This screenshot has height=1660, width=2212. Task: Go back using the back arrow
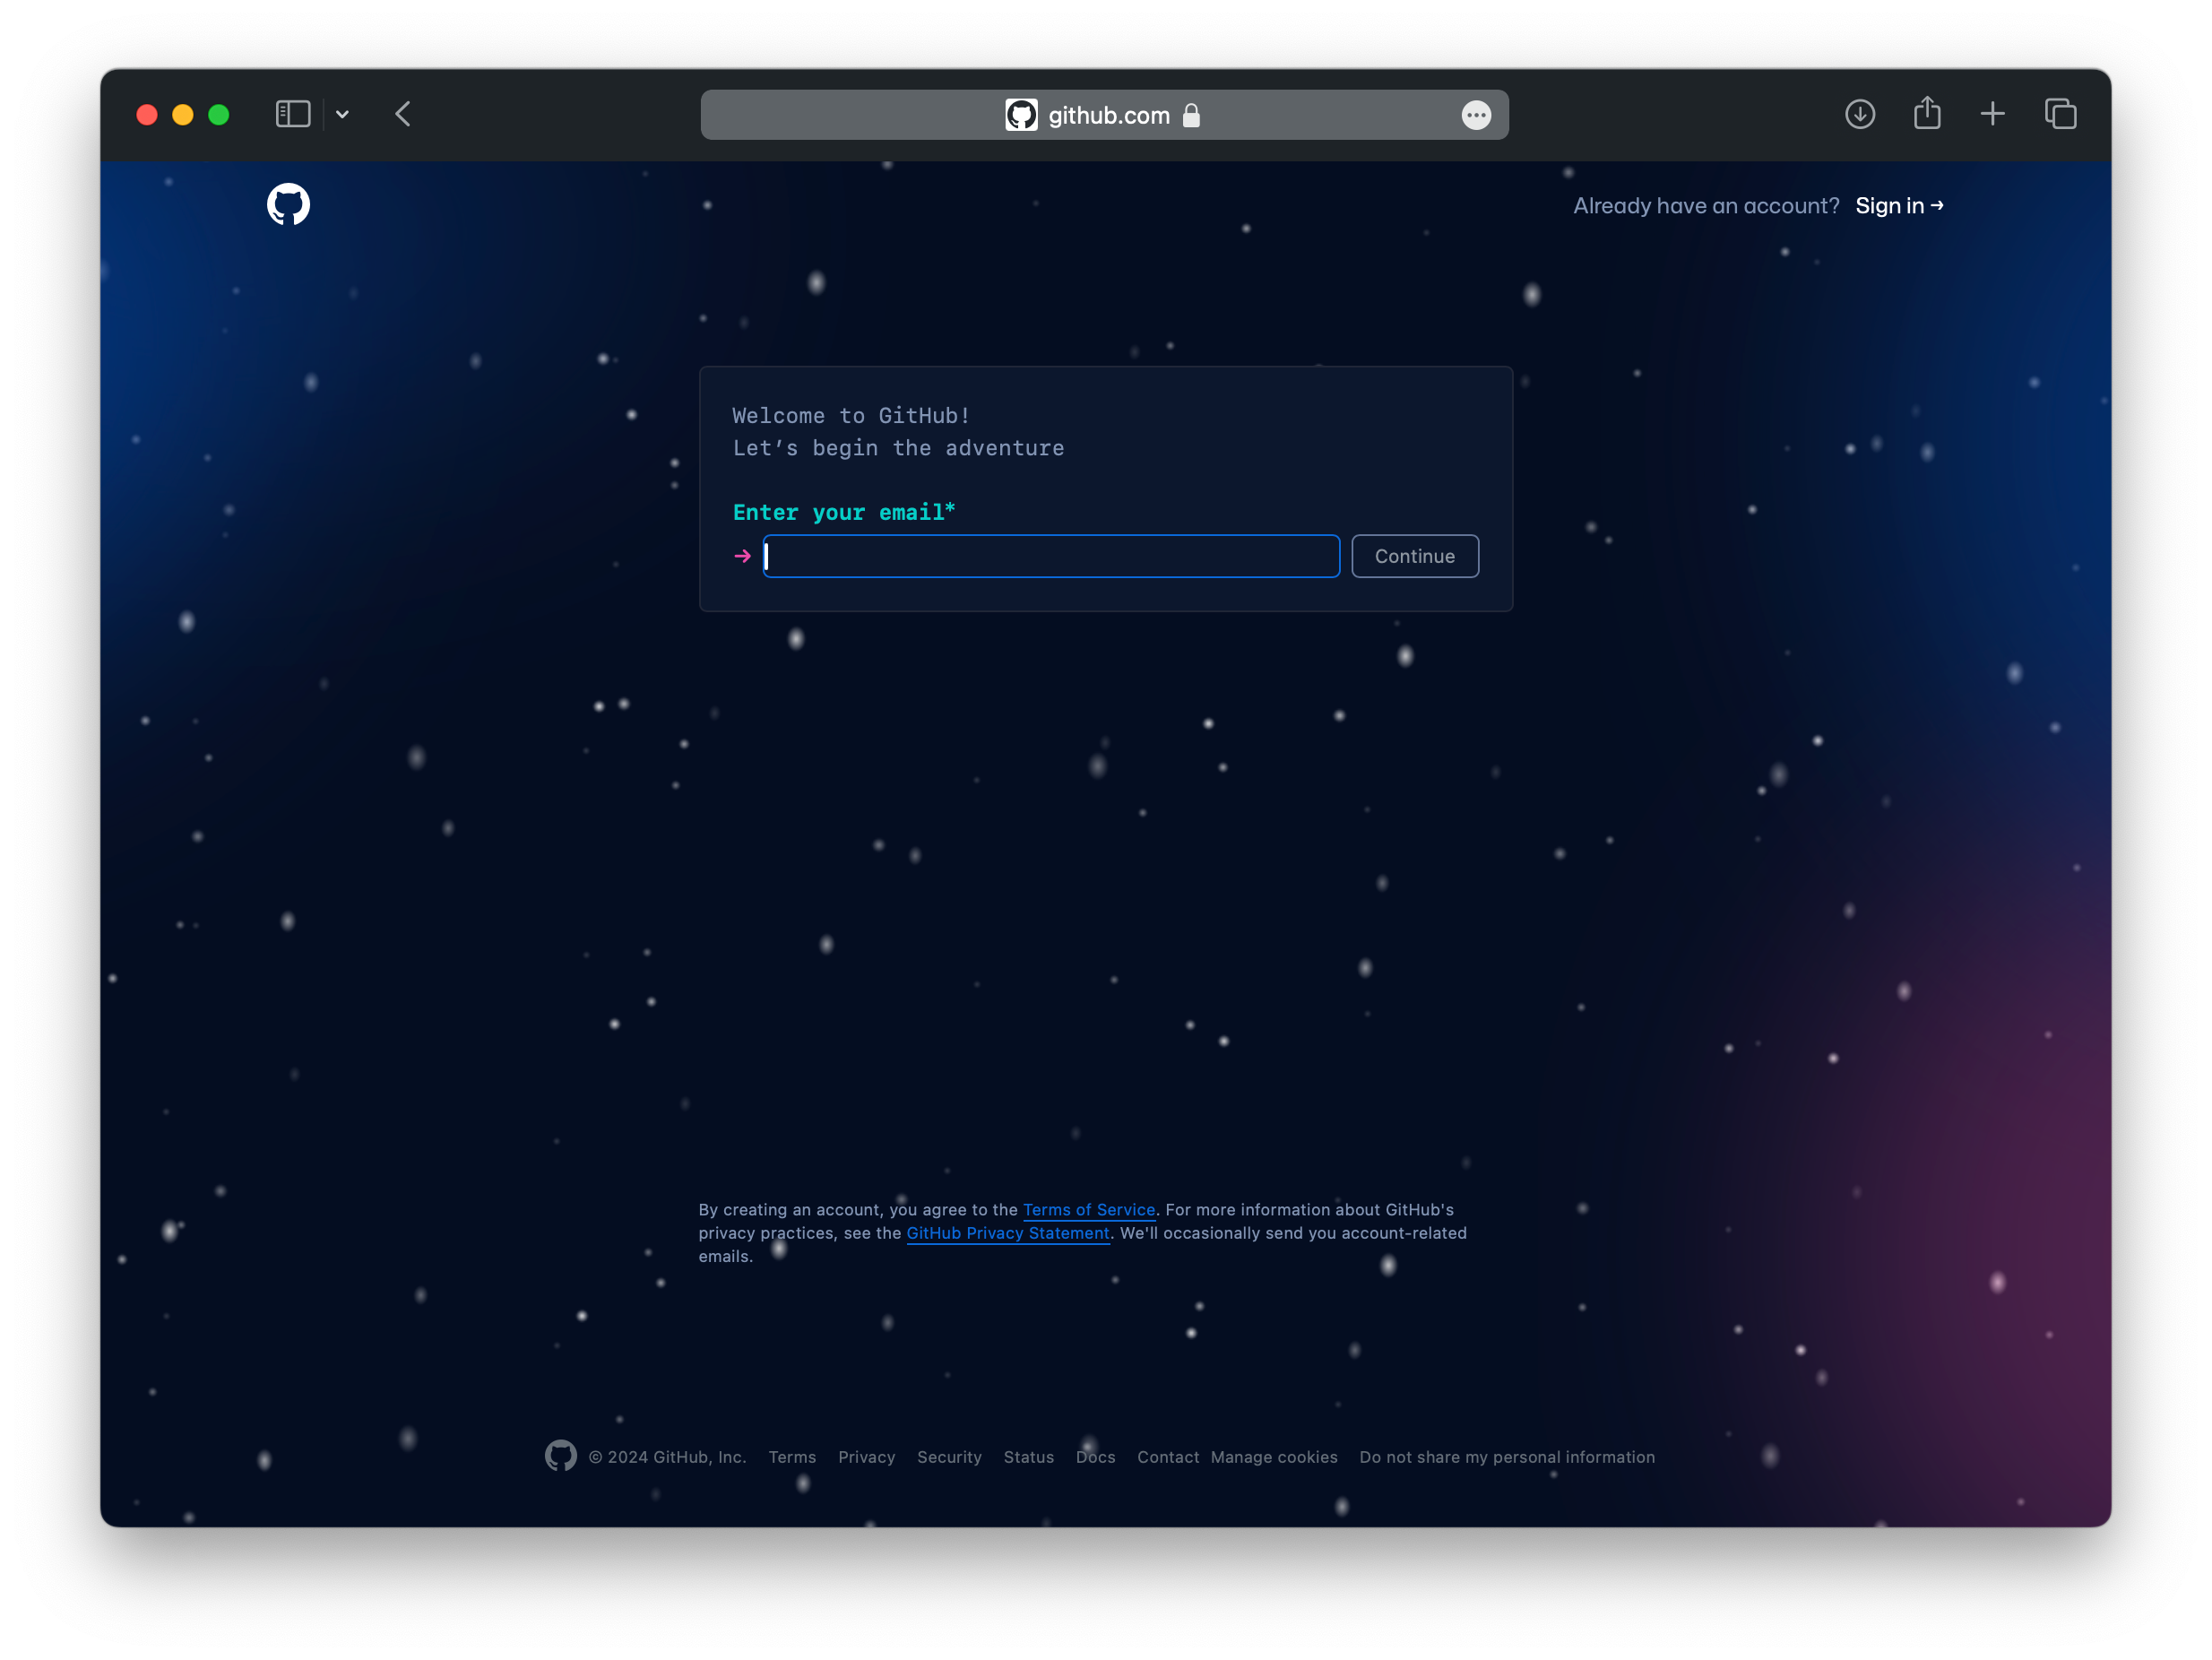click(403, 114)
